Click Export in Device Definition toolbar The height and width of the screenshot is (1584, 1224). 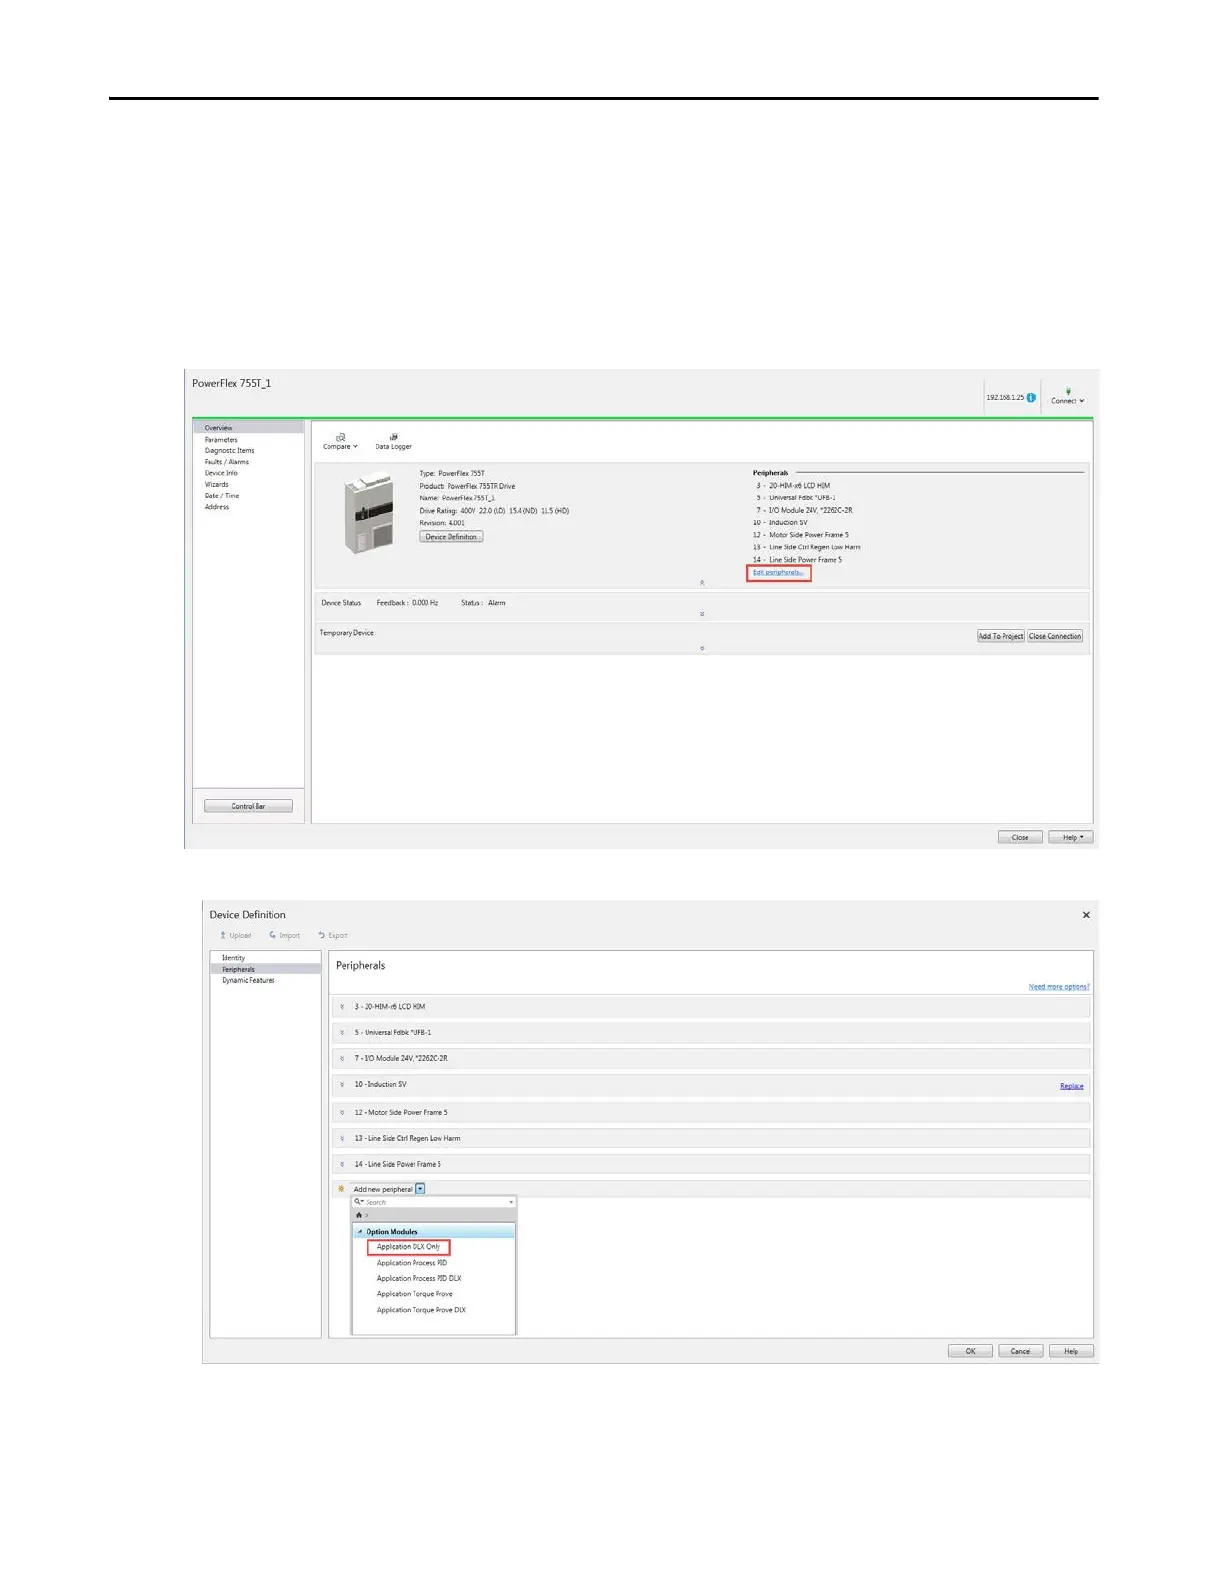click(333, 935)
